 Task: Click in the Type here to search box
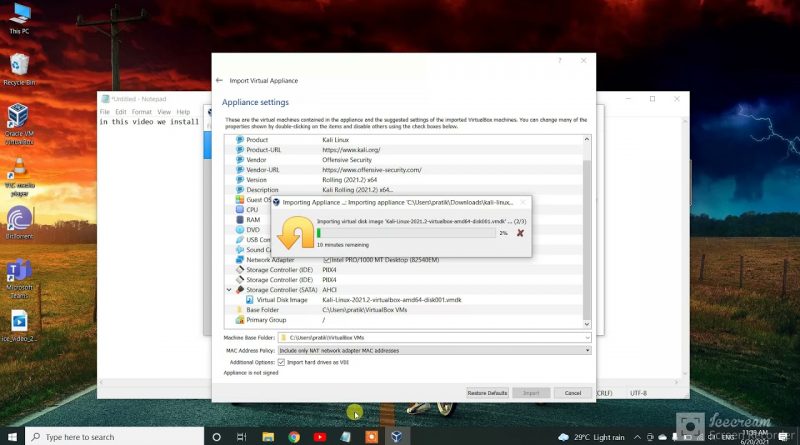[115, 437]
